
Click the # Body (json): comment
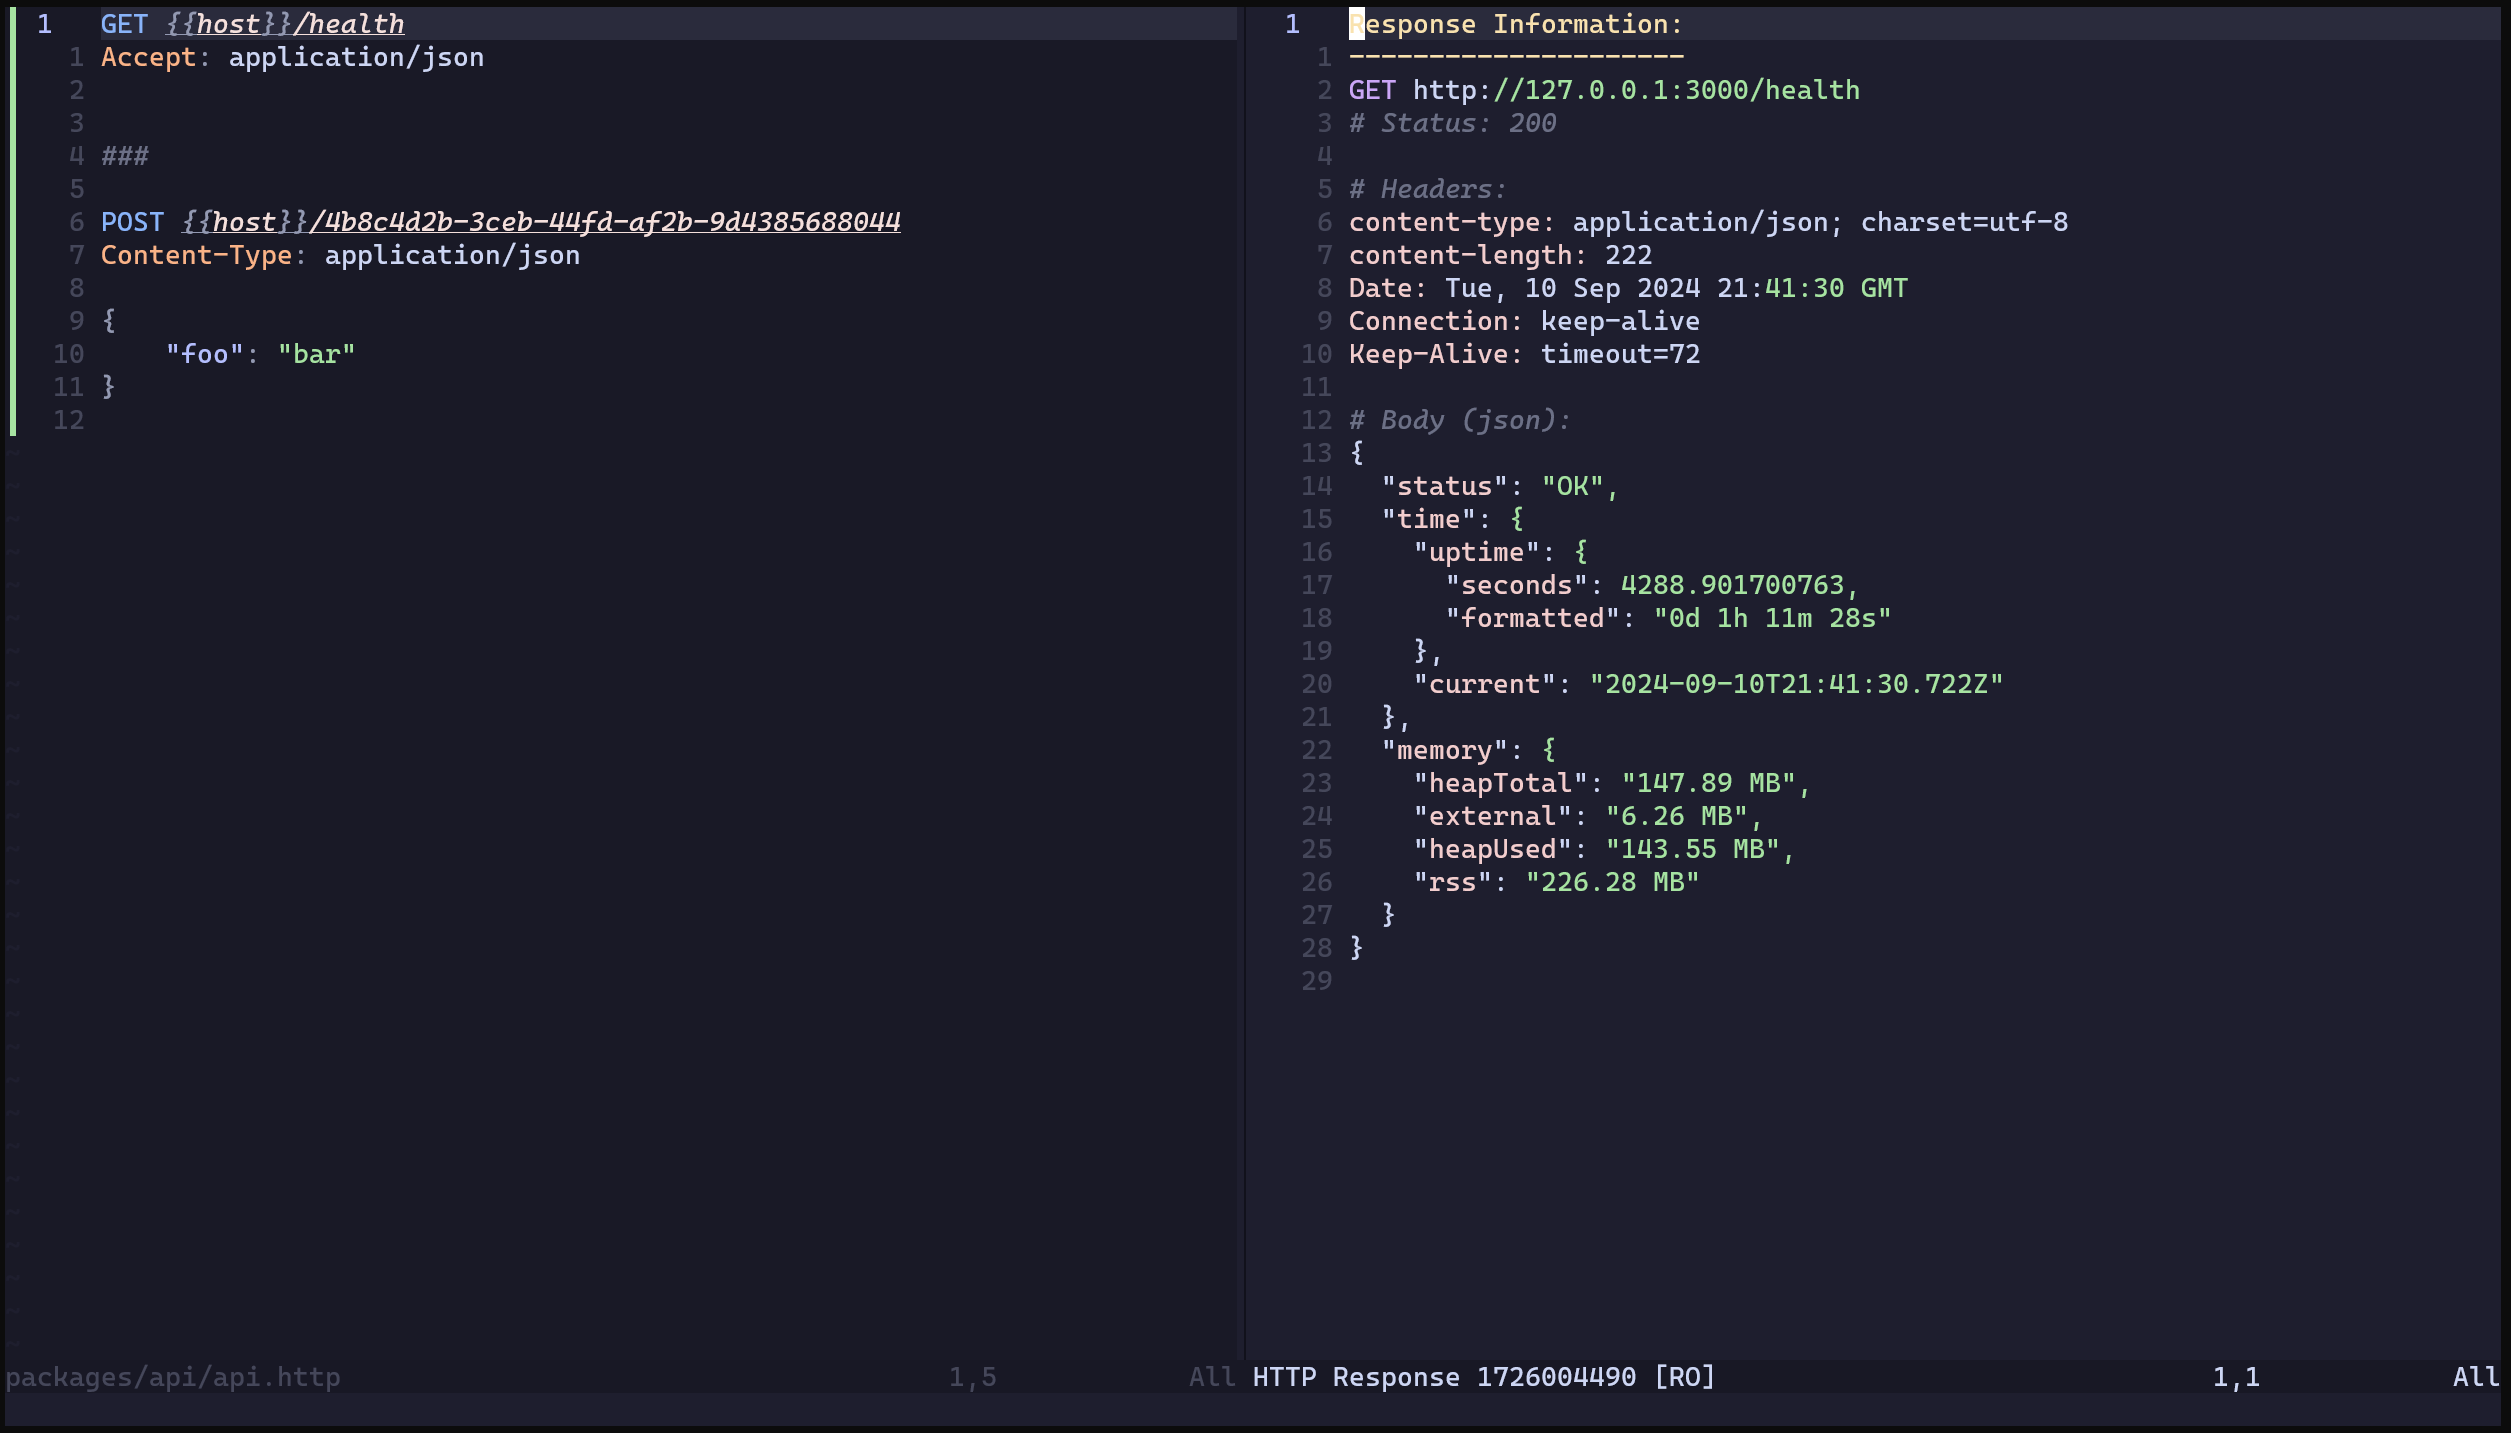click(1460, 420)
